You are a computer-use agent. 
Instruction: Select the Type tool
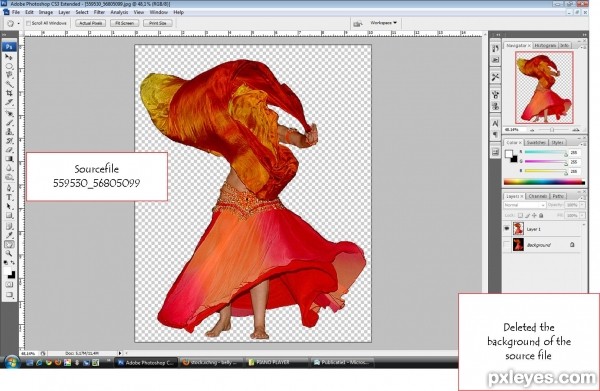point(9,197)
